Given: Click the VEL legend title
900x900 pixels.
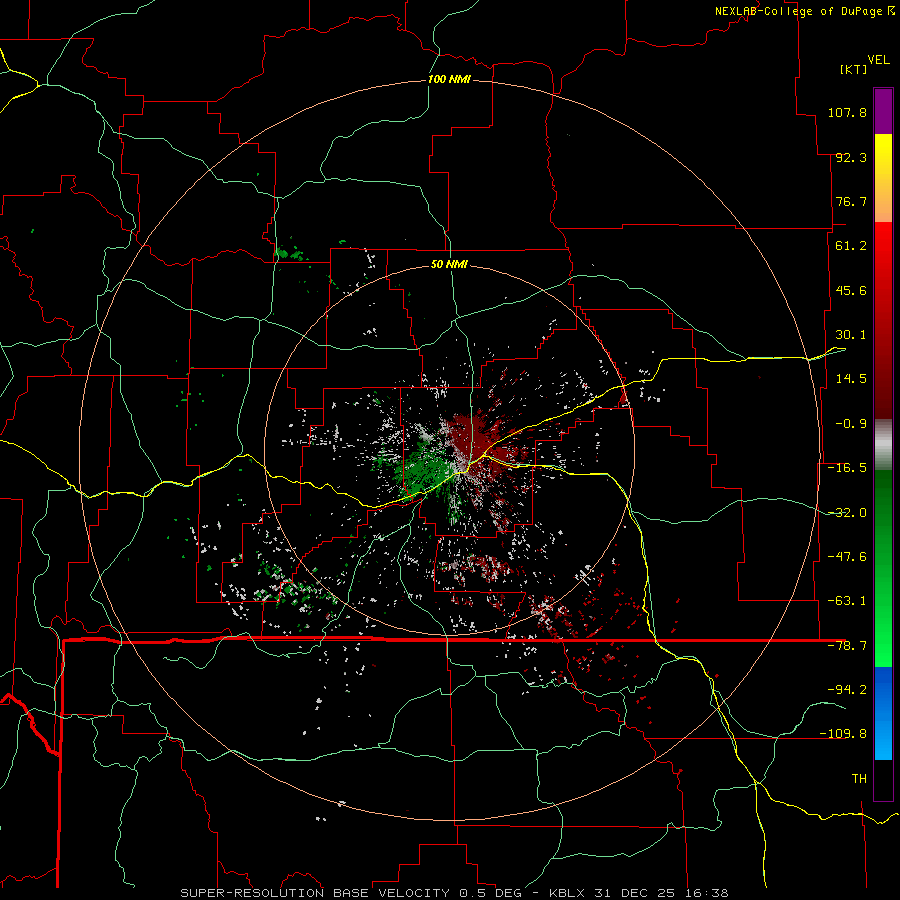Looking at the screenshot, I should (x=878, y=60).
